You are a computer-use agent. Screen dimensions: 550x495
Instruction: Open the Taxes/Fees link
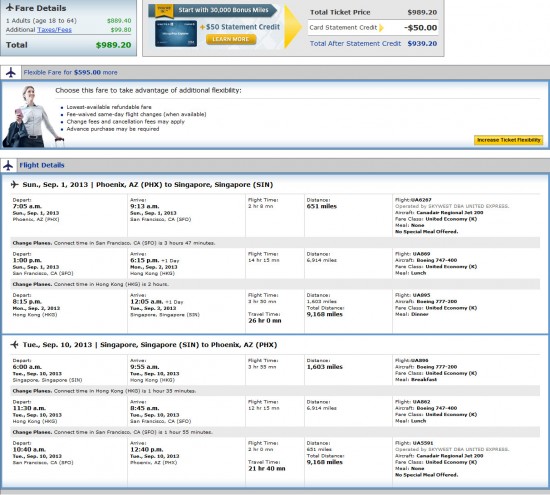click(x=54, y=30)
